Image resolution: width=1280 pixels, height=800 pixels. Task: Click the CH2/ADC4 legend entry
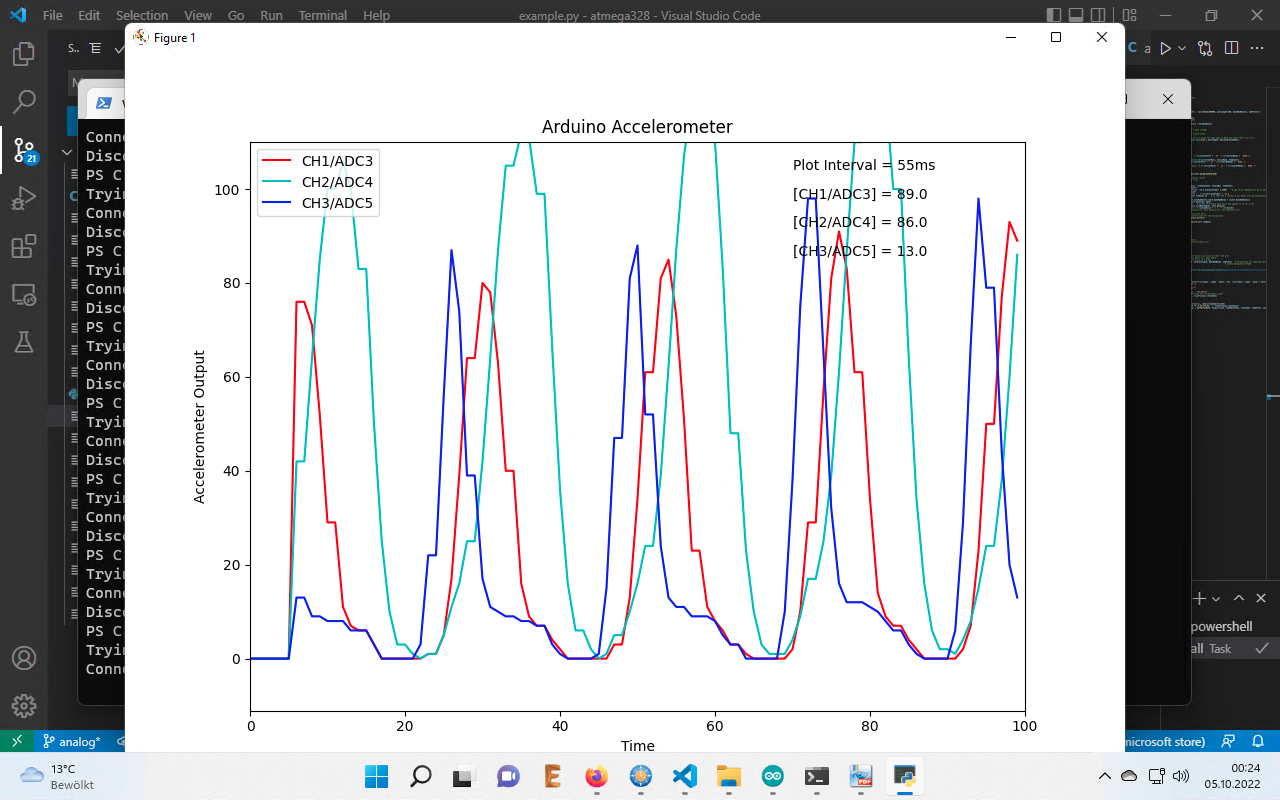tap(319, 182)
